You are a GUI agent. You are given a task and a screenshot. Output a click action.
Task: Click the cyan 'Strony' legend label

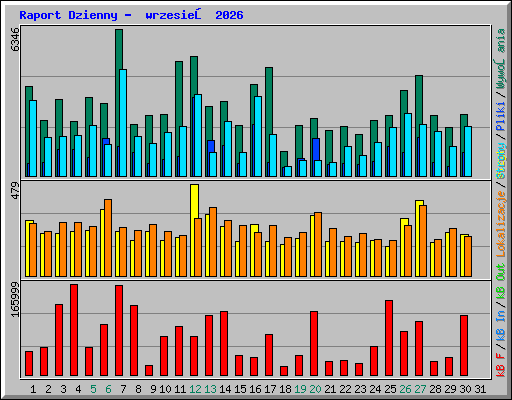pyautogui.click(x=501, y=160)
